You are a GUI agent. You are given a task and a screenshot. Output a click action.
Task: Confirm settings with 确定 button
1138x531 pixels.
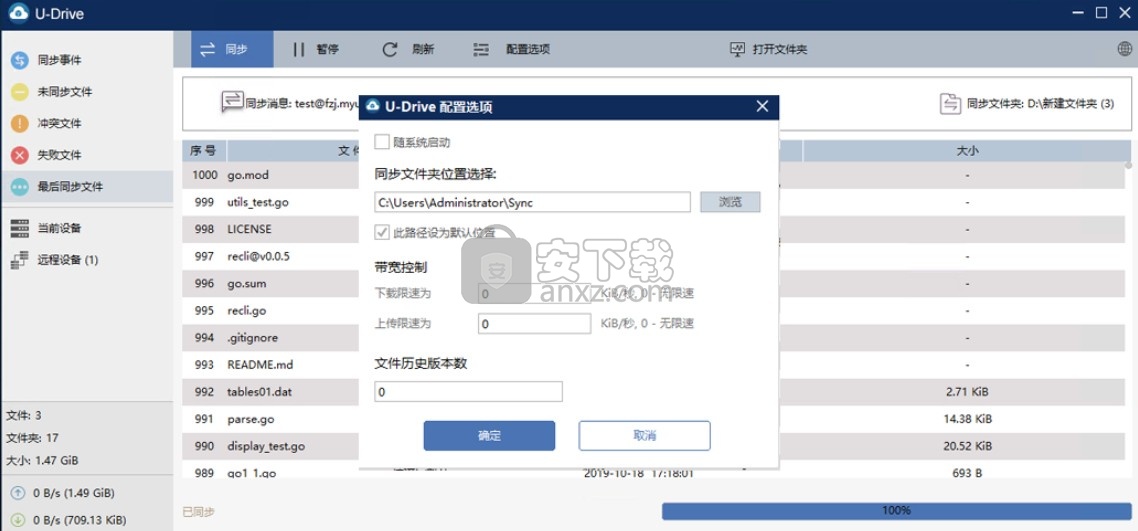pyautogui.click(x=489, y=436)
